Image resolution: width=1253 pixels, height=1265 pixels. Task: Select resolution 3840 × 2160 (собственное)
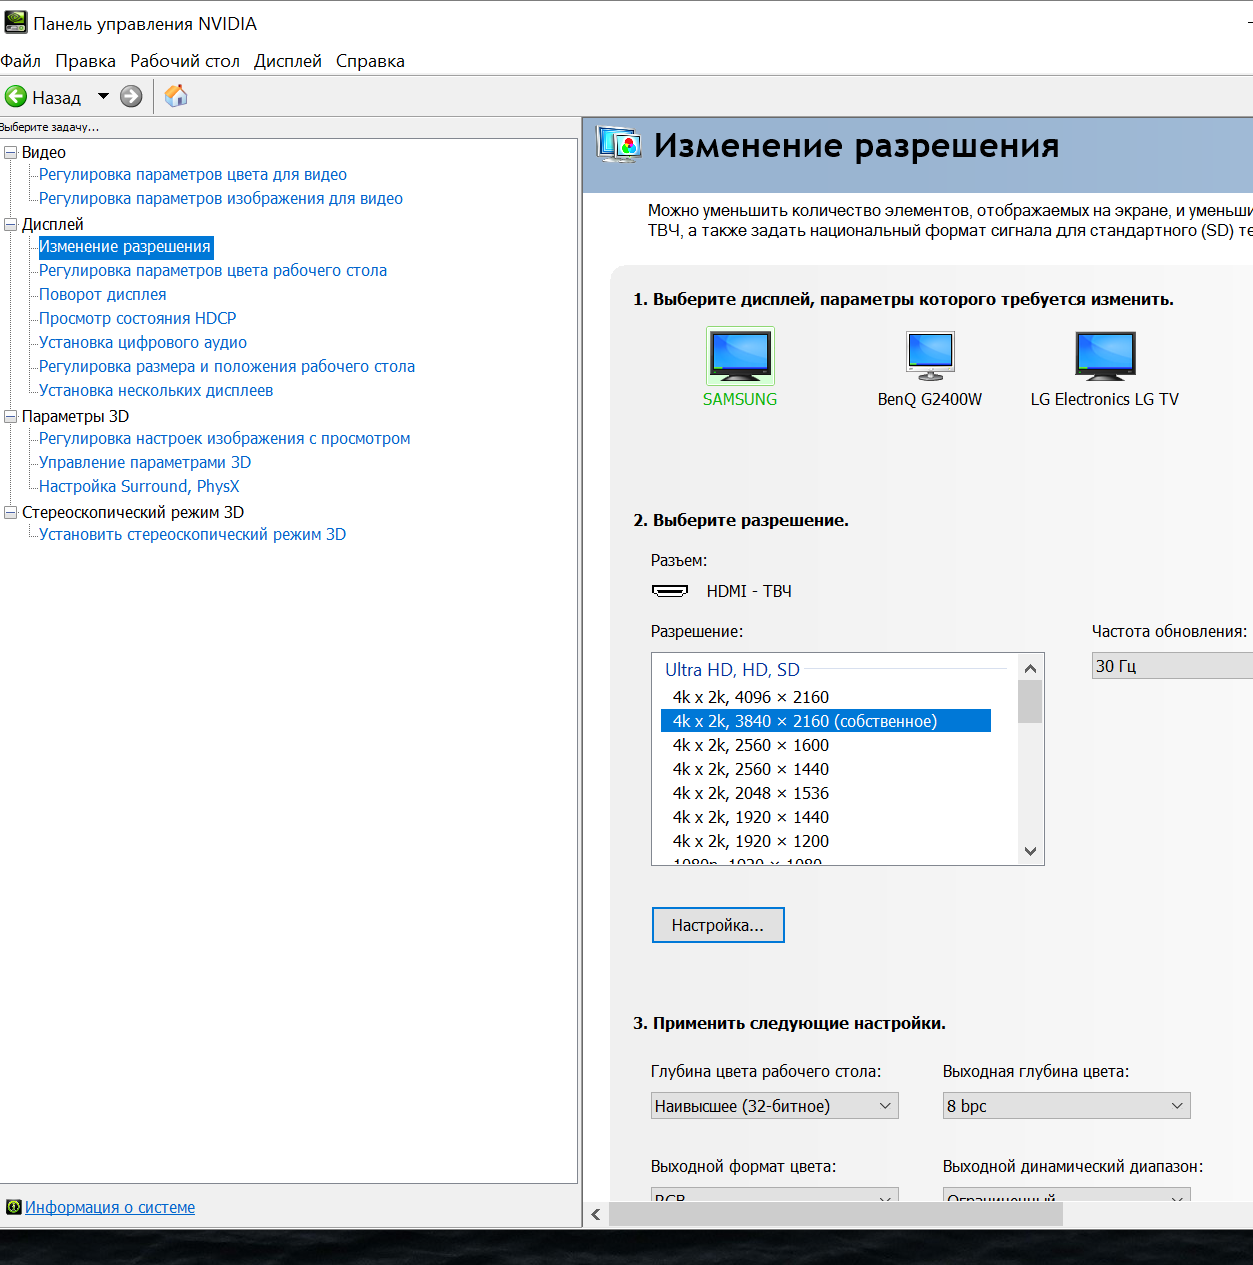pyautogui.click(x=826, y=721)
